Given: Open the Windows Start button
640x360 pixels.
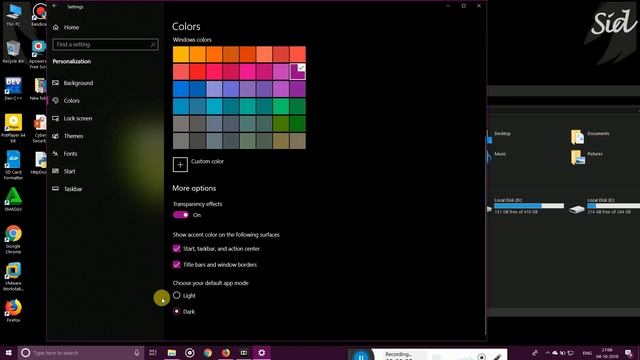Looking at the screenshot, I should 8,353.
